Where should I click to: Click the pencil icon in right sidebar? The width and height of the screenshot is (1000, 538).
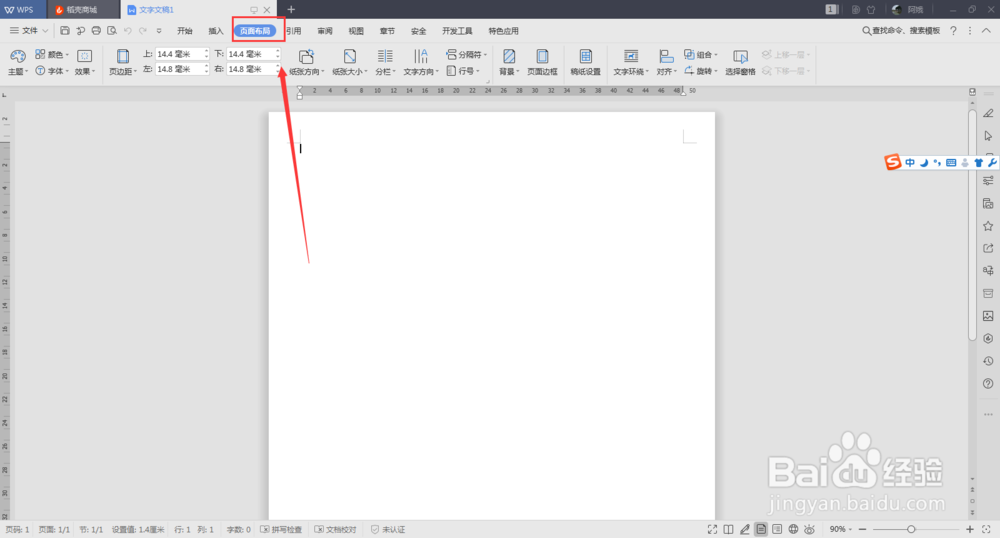point(988,113)
